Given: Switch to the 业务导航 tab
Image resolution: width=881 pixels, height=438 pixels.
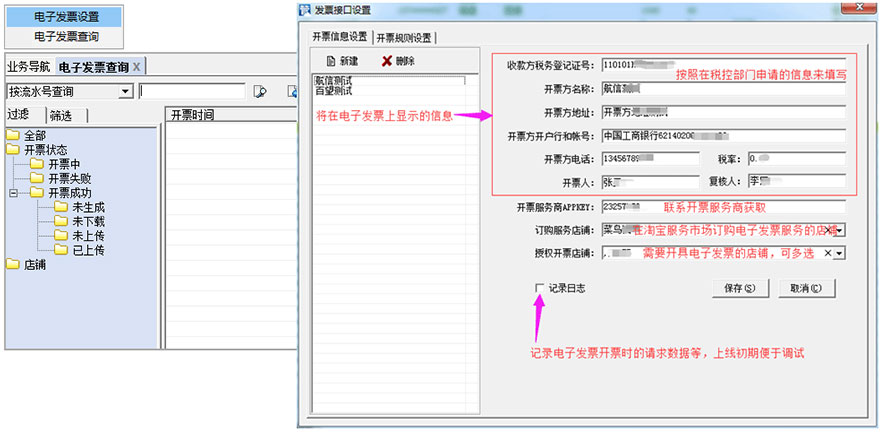Looking at the screenshot, I should coord(29,67).
